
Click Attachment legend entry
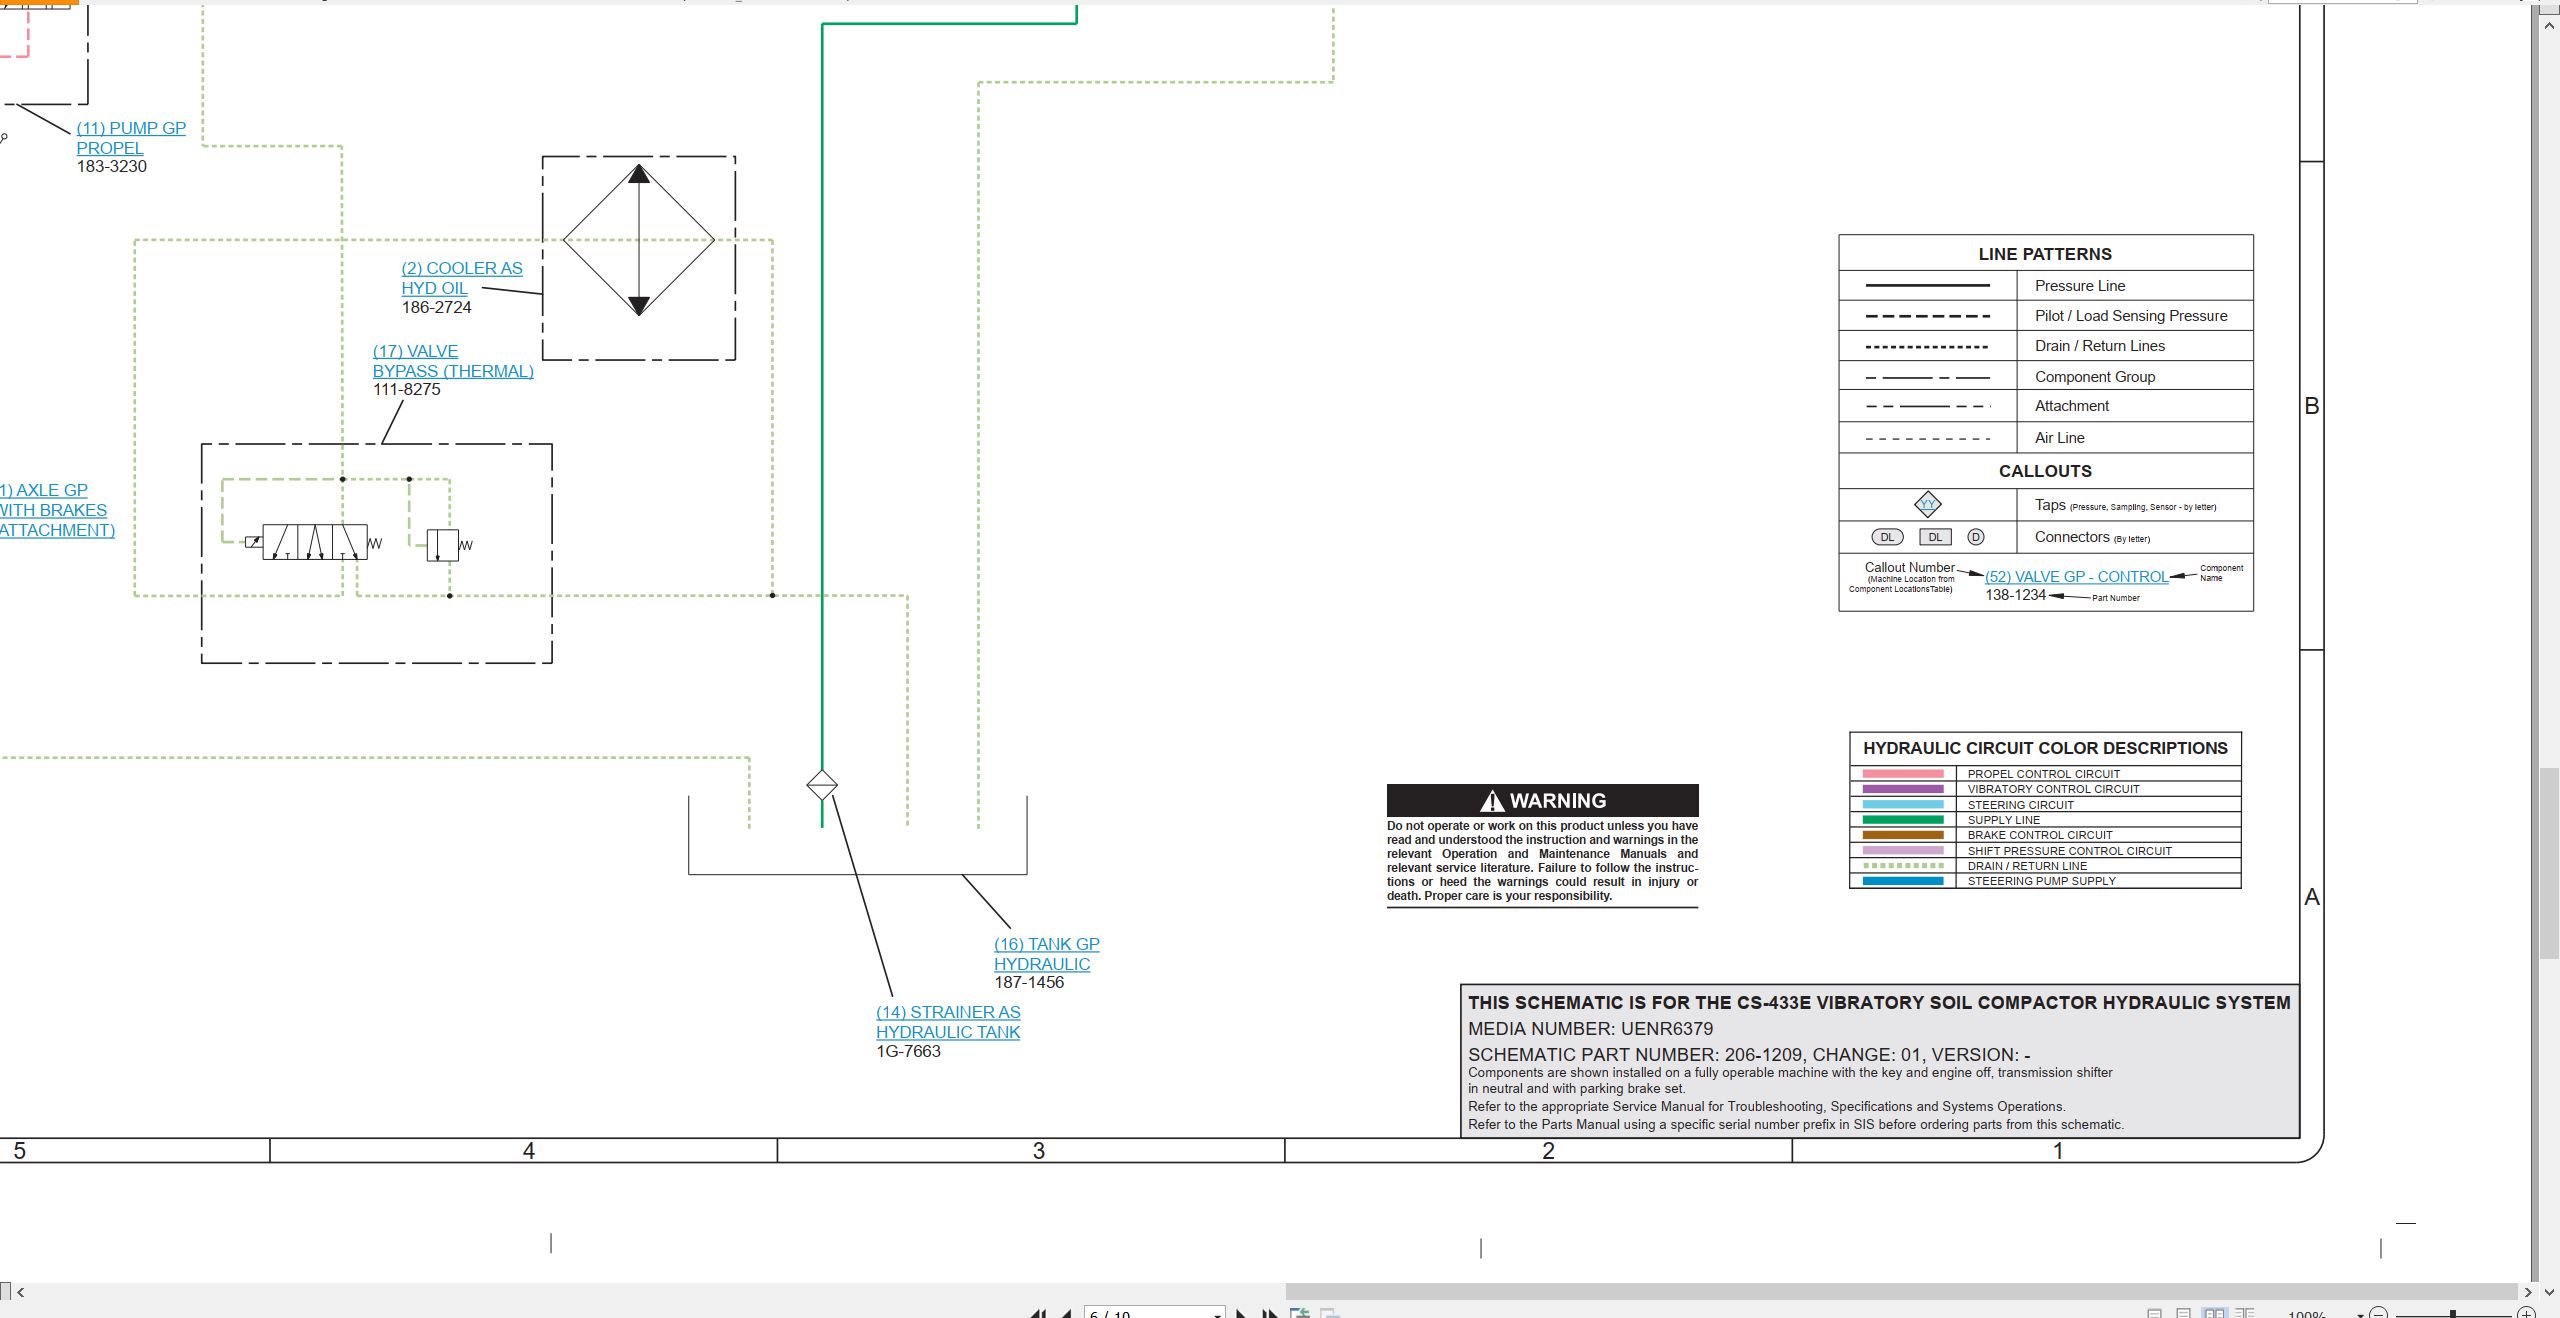click(2045, 406)
